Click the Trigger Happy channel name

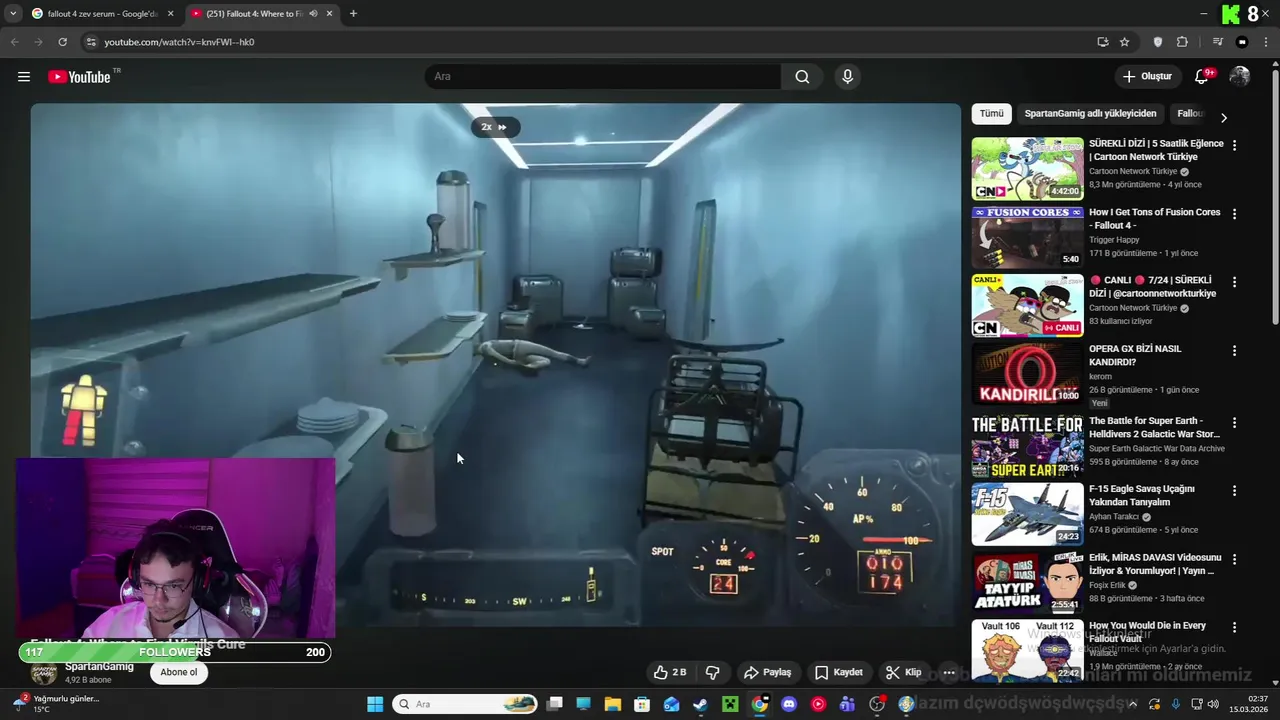pos(1115,240)
